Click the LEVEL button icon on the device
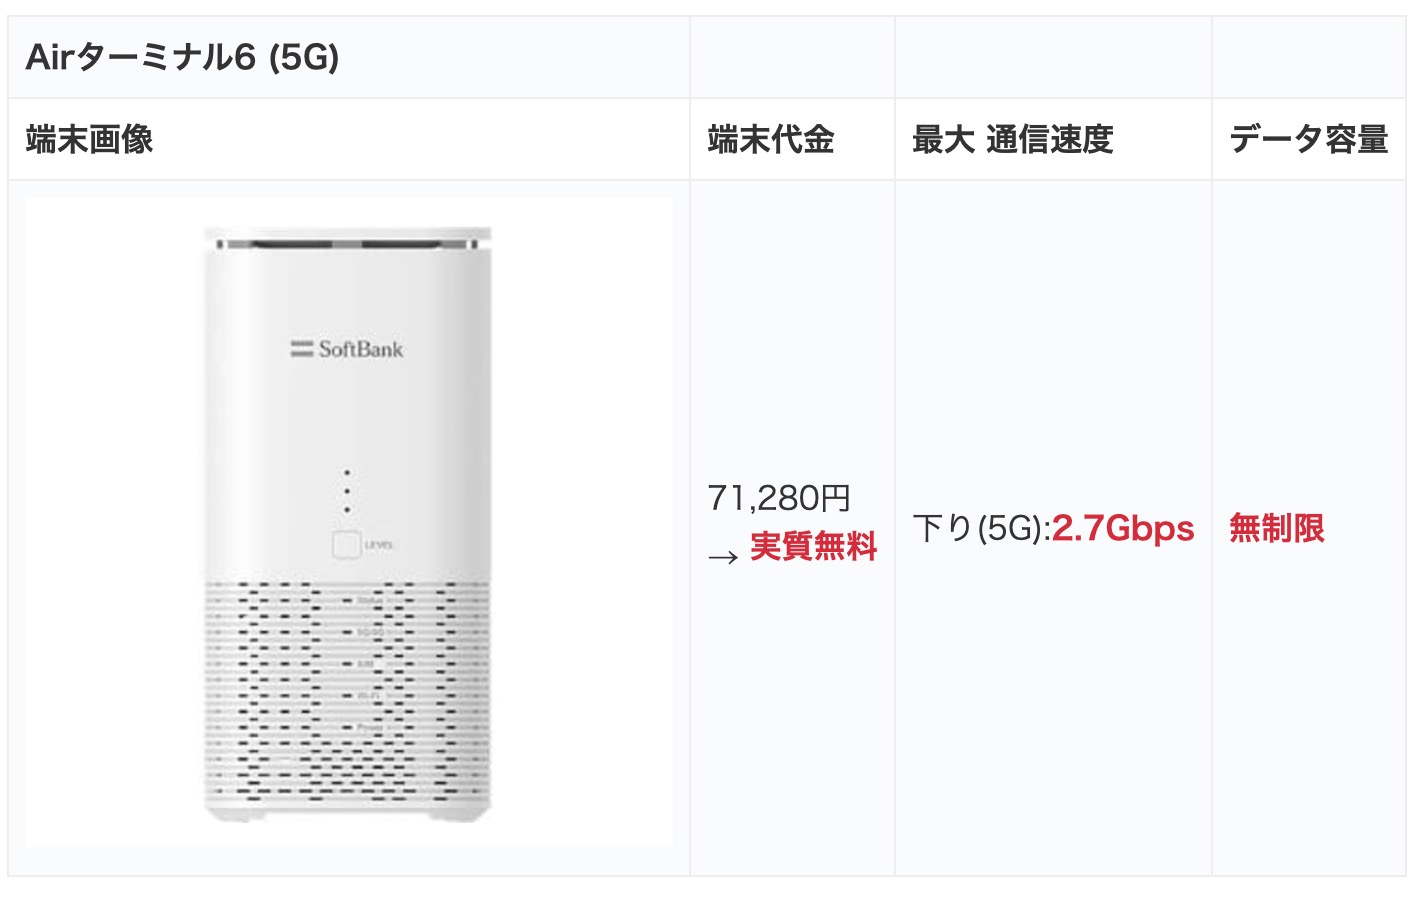This screenshot has height=902, width=1420. click(x=346, y=545)
